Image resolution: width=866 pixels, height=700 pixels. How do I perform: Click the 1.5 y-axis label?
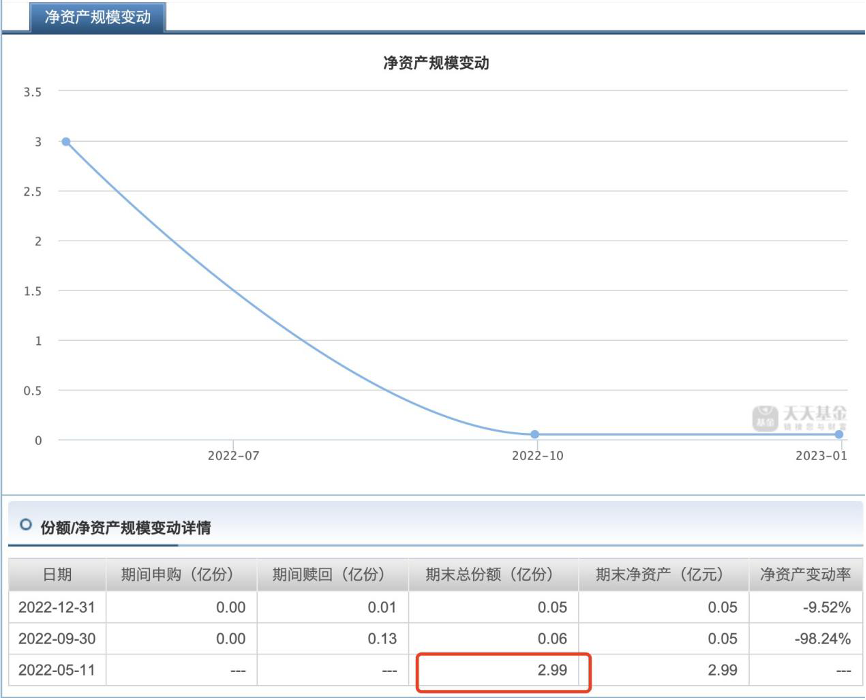click(32, 291)
